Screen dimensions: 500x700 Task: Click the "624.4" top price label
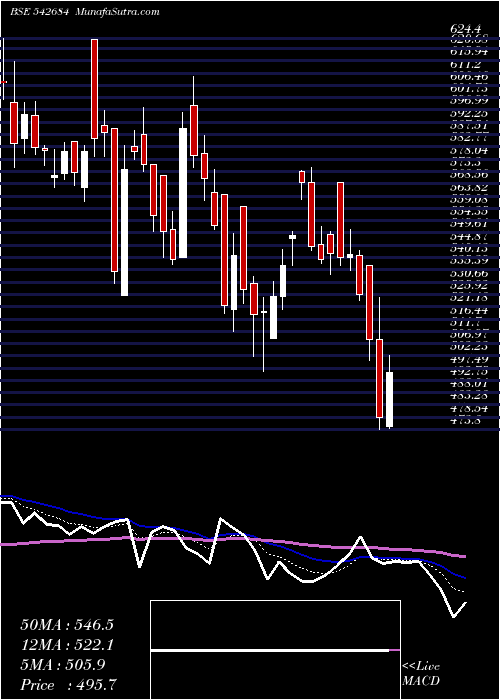coord(467,30)
